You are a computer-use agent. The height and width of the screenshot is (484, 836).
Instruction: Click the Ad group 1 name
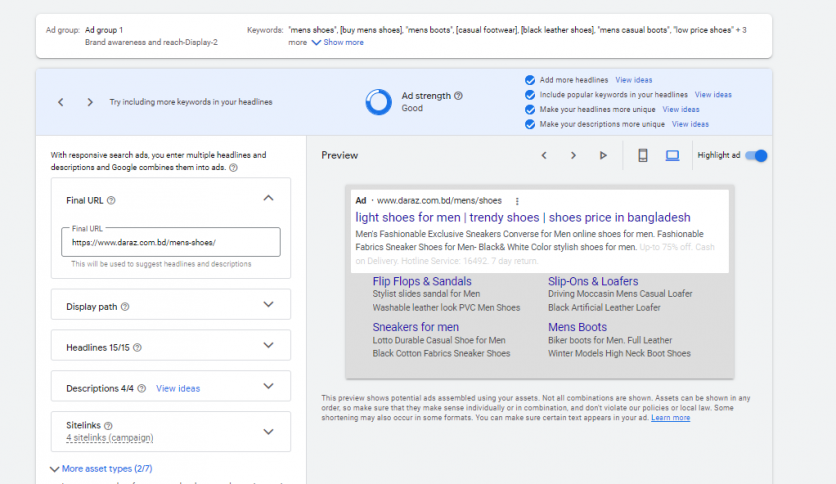(x=104, y=30)
